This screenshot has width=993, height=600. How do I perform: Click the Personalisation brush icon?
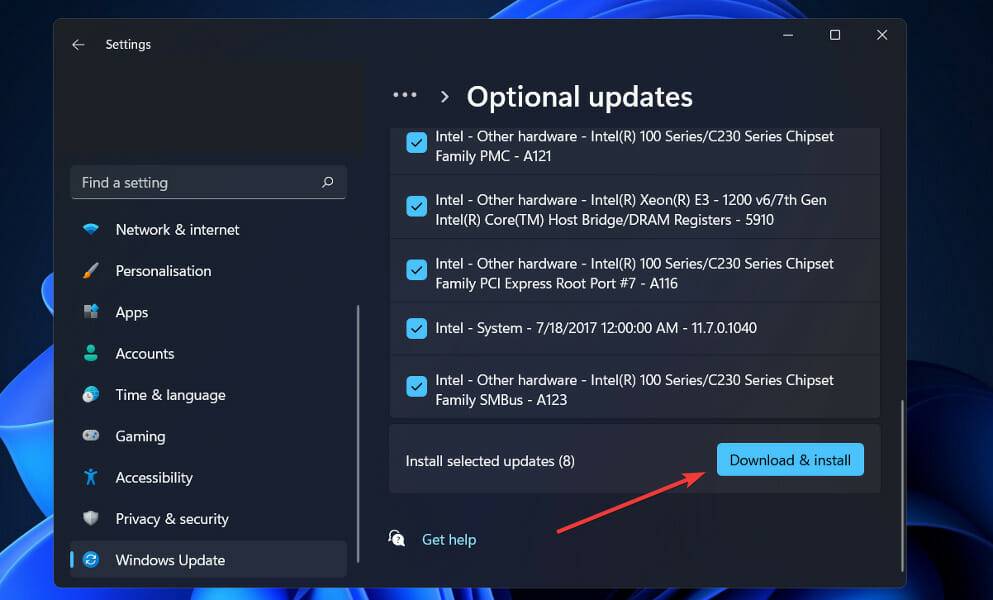[91, 270]
